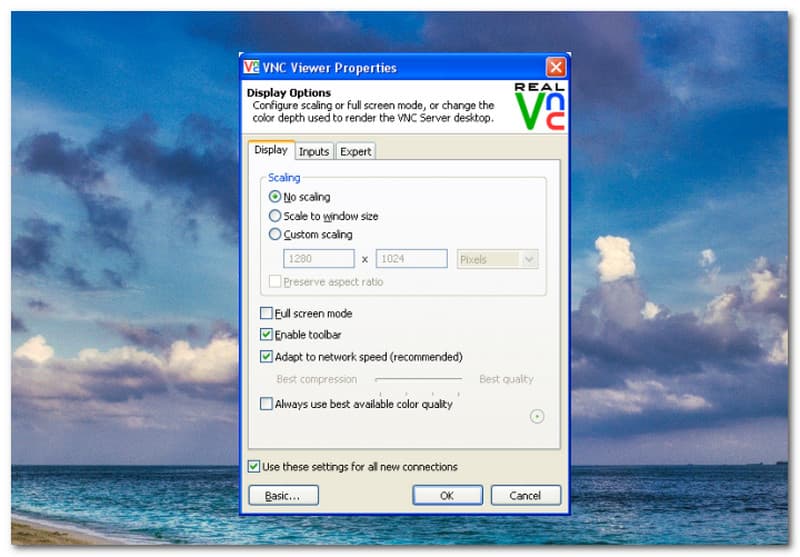Click the 1024 height input field
Image resolution: width=800 pixels, height=557 pixels.
point(411,259)
